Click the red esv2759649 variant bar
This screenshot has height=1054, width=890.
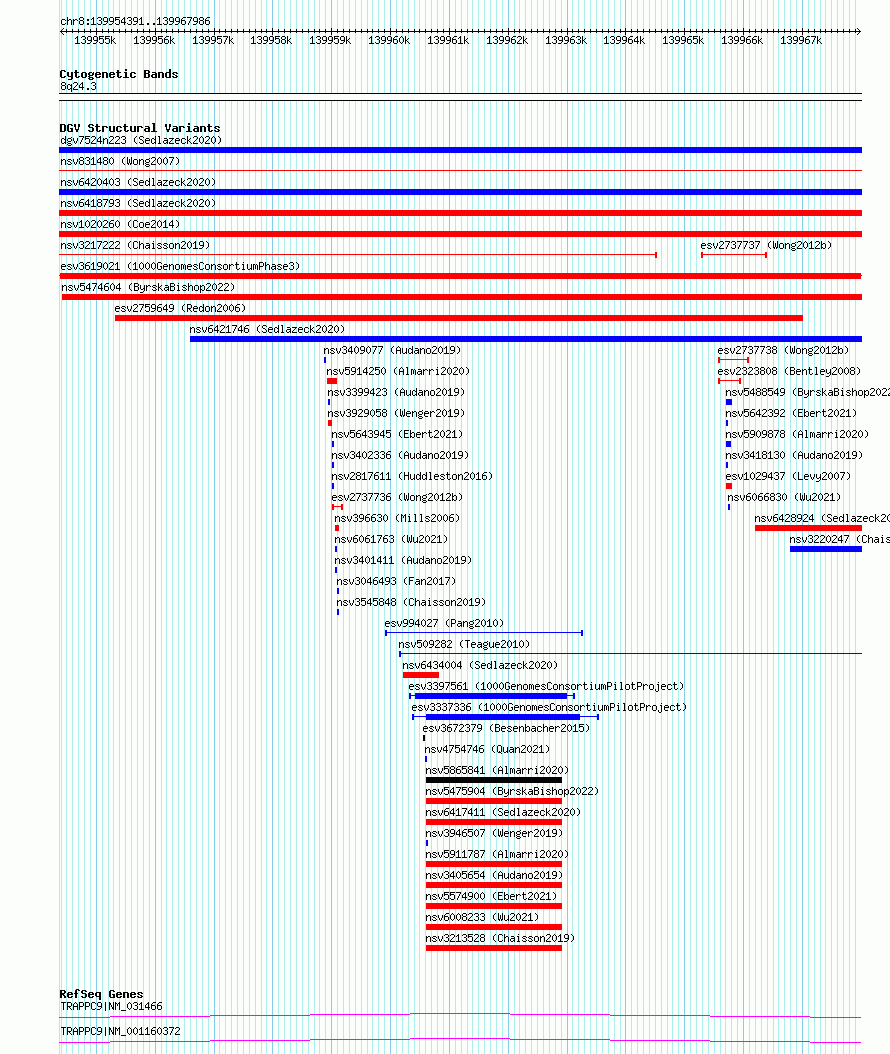[x=458, y=318]
